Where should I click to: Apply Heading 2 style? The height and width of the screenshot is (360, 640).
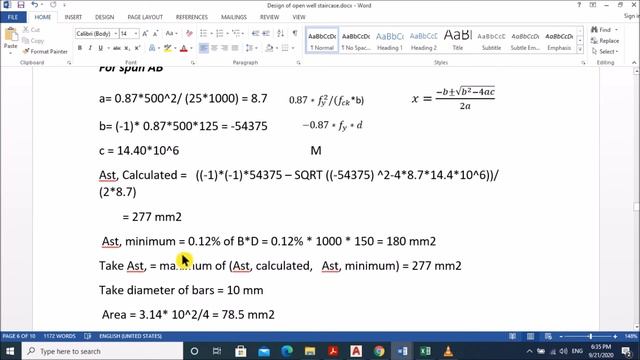click(x=424, y=41)
